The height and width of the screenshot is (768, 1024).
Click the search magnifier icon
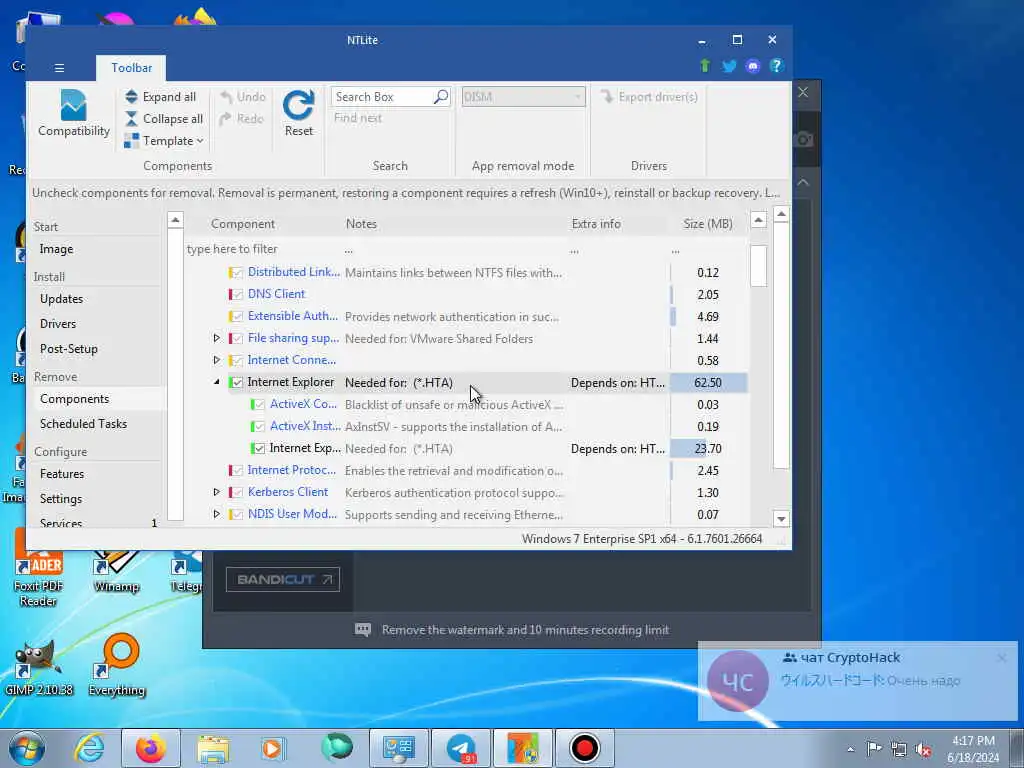click(441, 97)
